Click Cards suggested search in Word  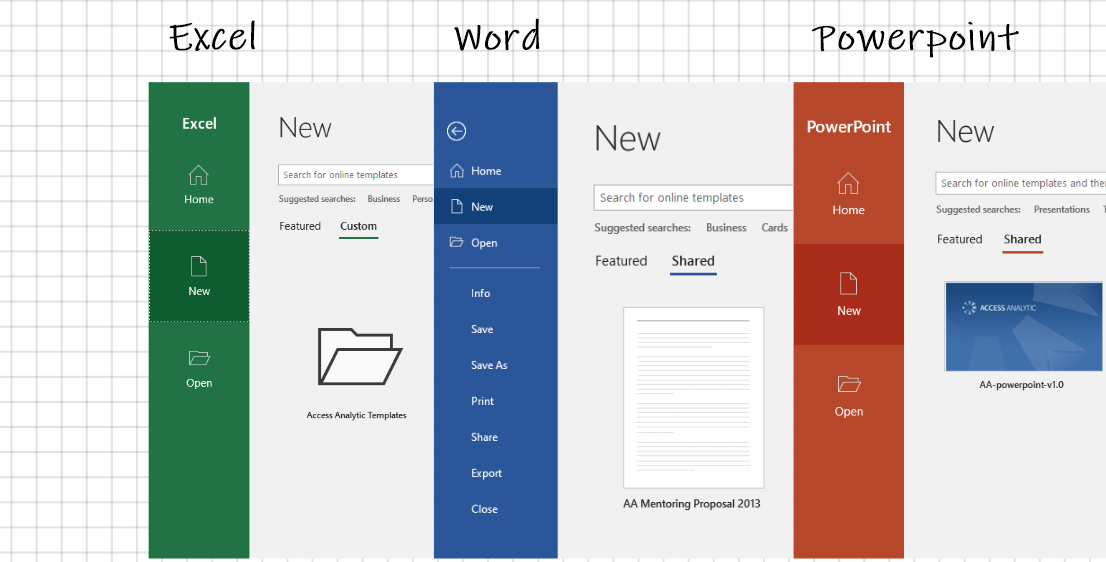point(774,228)
